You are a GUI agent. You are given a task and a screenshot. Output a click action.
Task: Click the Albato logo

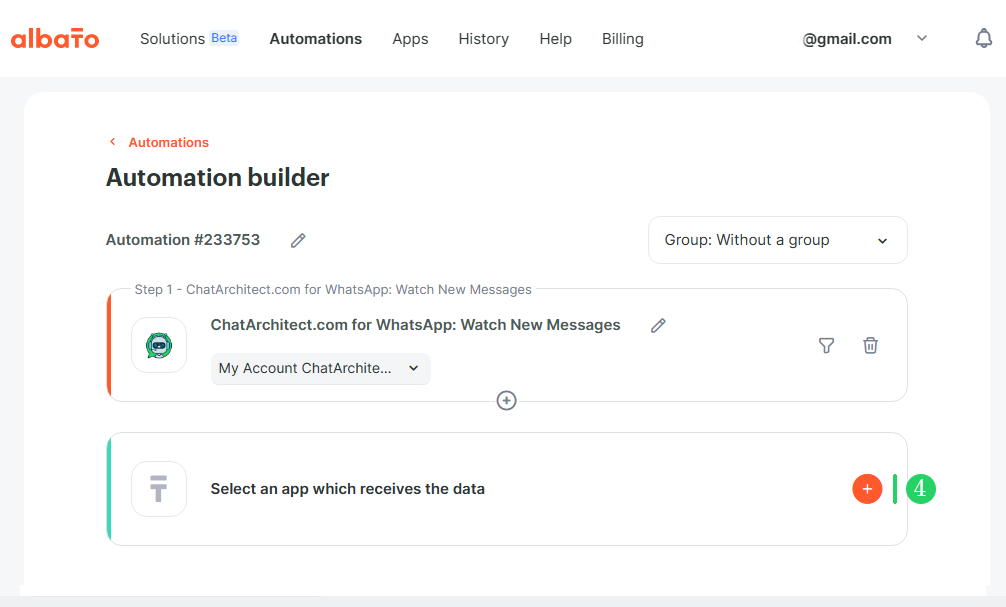tap(55, 38)
